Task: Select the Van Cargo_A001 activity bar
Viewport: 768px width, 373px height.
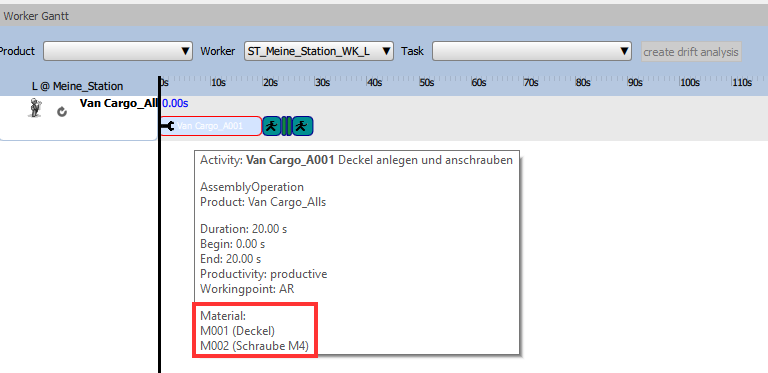Action: [x=212, y=126]
